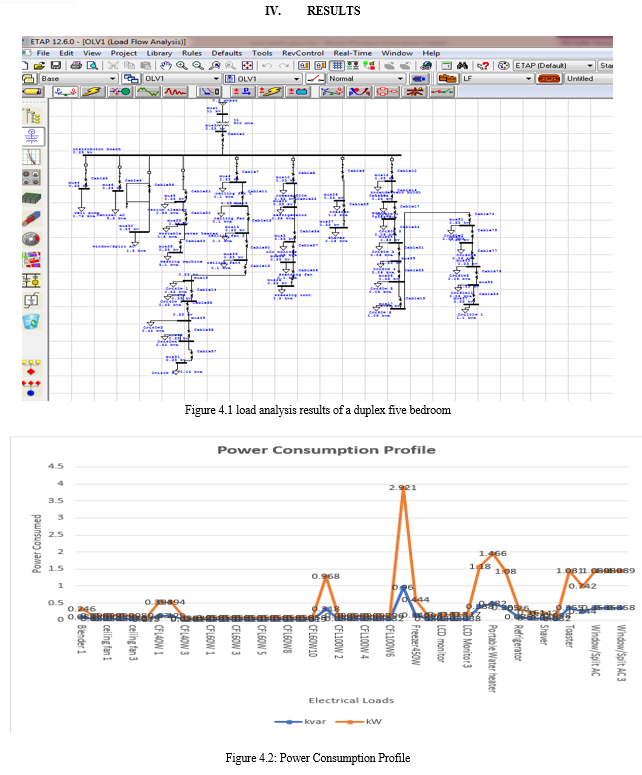Image resolution: width=642 pixels, height=775 pixels.
Task: Open the ETAP (Default) theme dropdown
Action: [x=554, y=65]
